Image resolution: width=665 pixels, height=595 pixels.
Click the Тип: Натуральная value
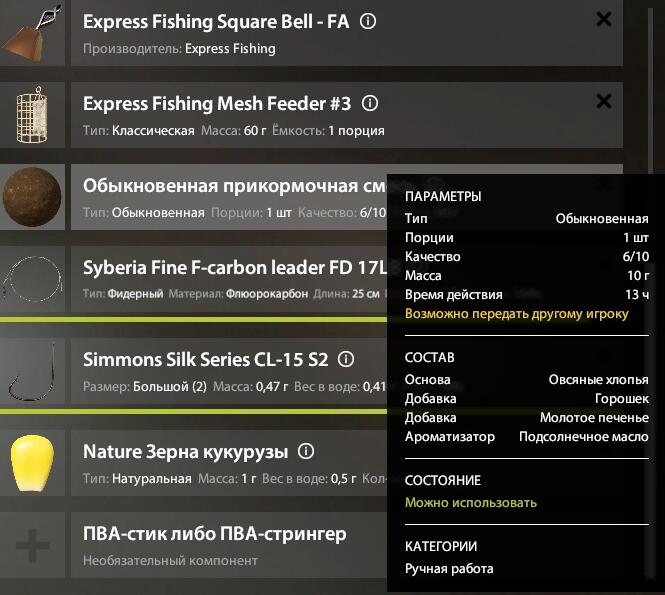coord(137,478)
